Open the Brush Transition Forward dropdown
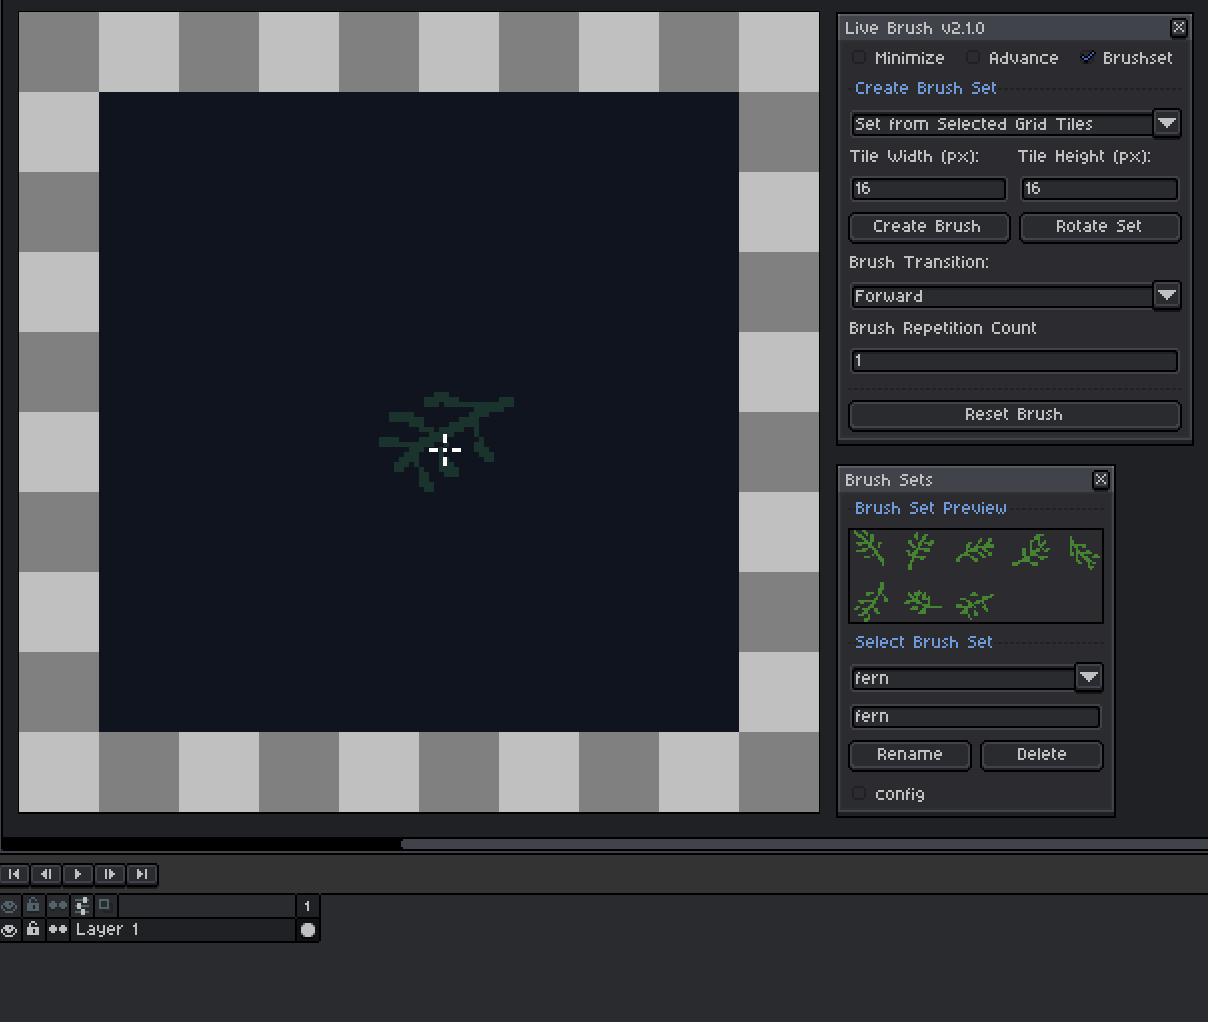 point(1015,296)
